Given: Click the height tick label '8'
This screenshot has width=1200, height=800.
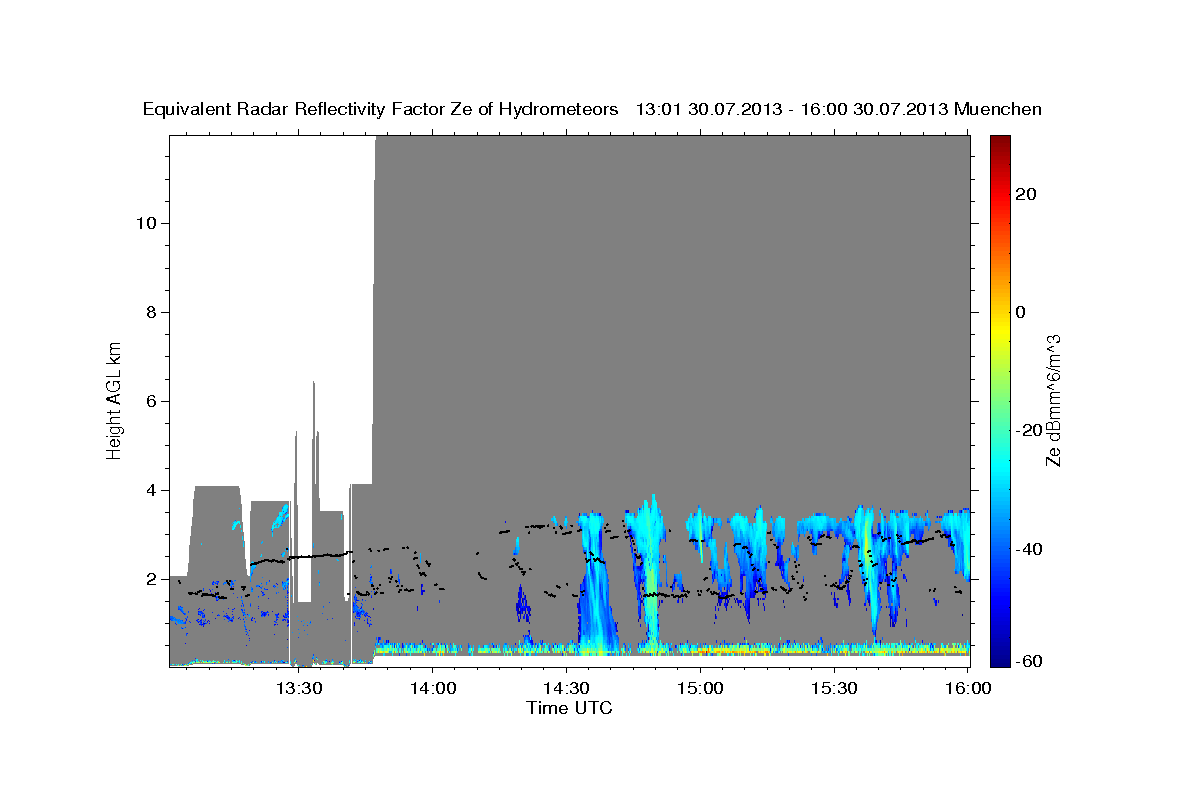Looking at the screenshot, I should (151, 312).
